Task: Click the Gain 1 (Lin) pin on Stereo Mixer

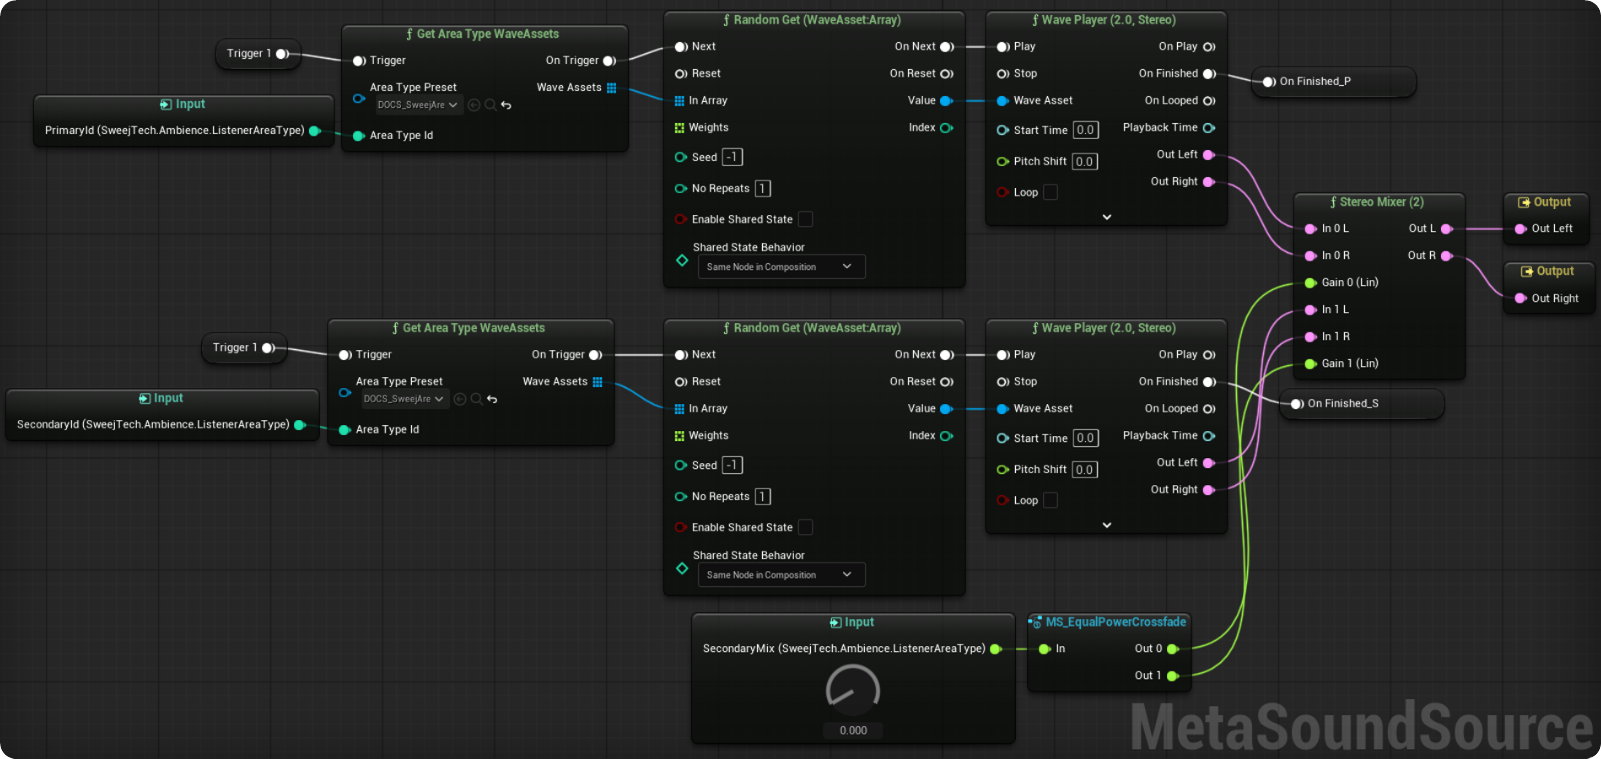Action: coord(1311,364)
